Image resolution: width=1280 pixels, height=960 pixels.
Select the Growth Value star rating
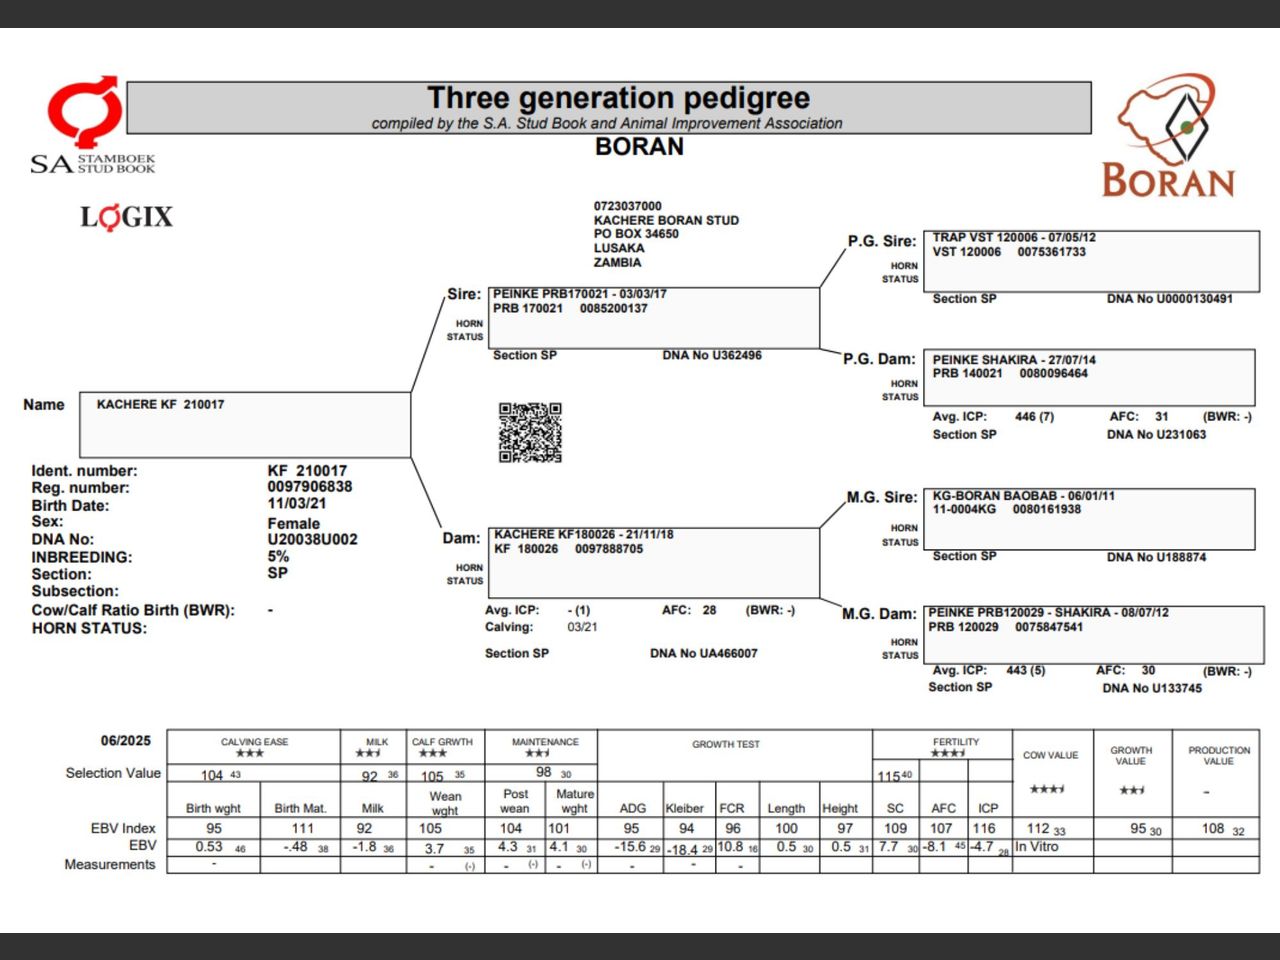(1129, 788)
